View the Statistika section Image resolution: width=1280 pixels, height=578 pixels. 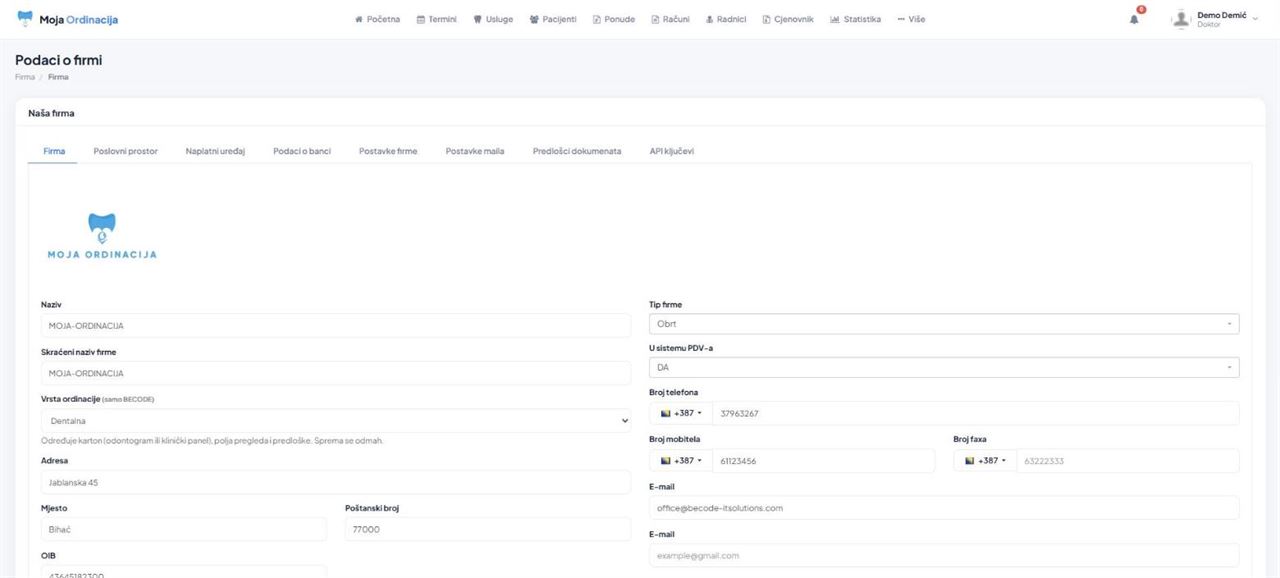[x=856, y=19]
